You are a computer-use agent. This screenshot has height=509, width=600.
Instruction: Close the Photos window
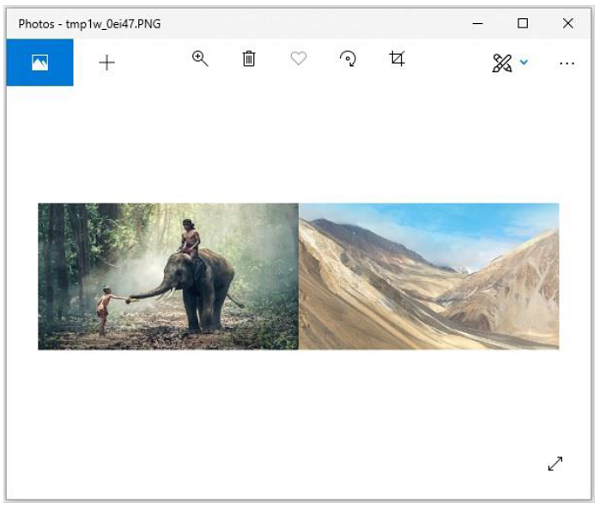(x=568, y=23)
